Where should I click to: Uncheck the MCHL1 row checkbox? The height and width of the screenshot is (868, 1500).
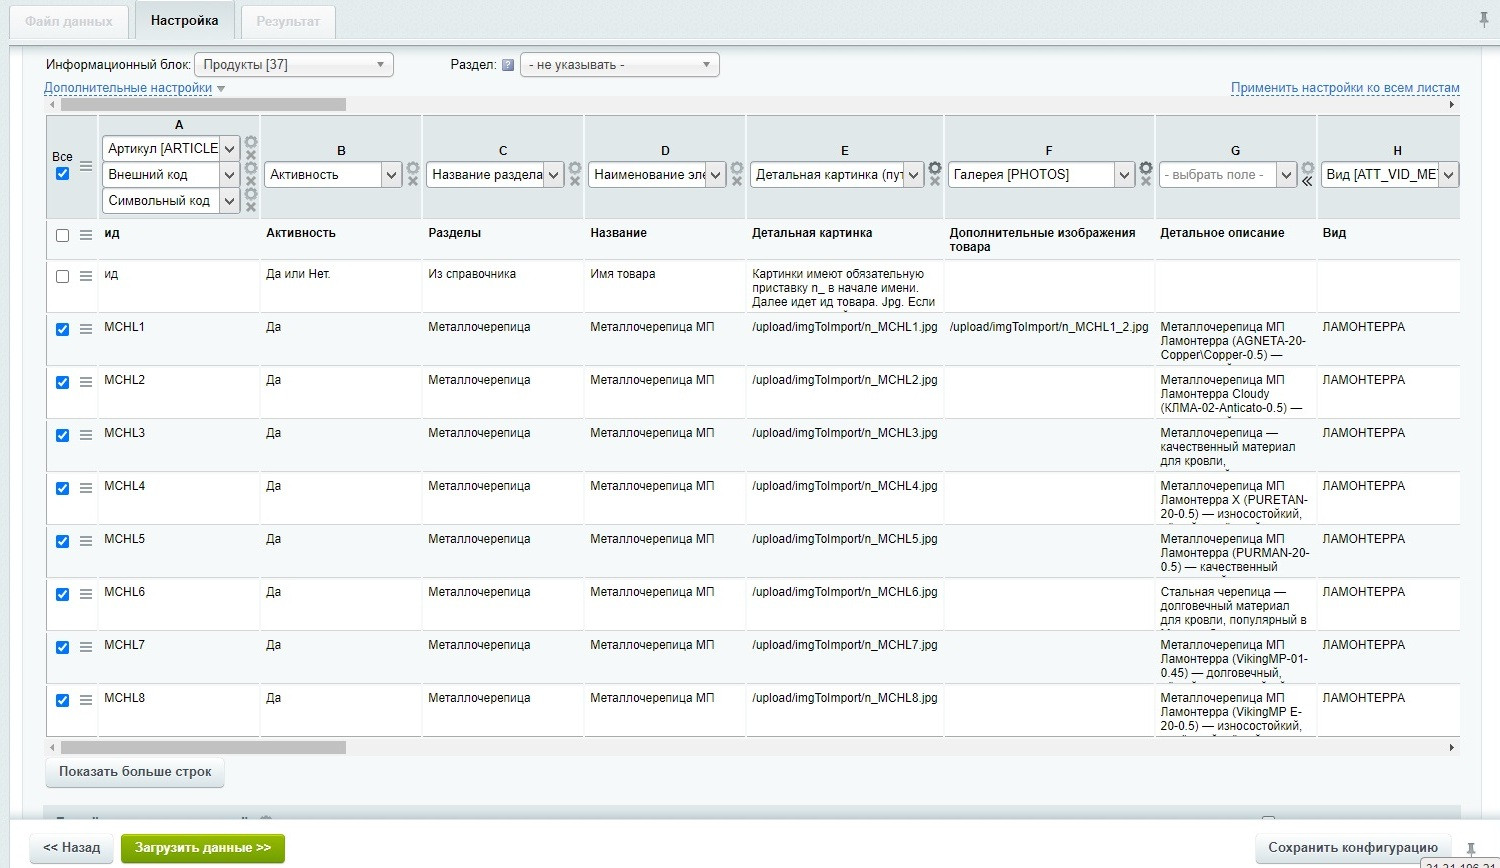point(62,329)
